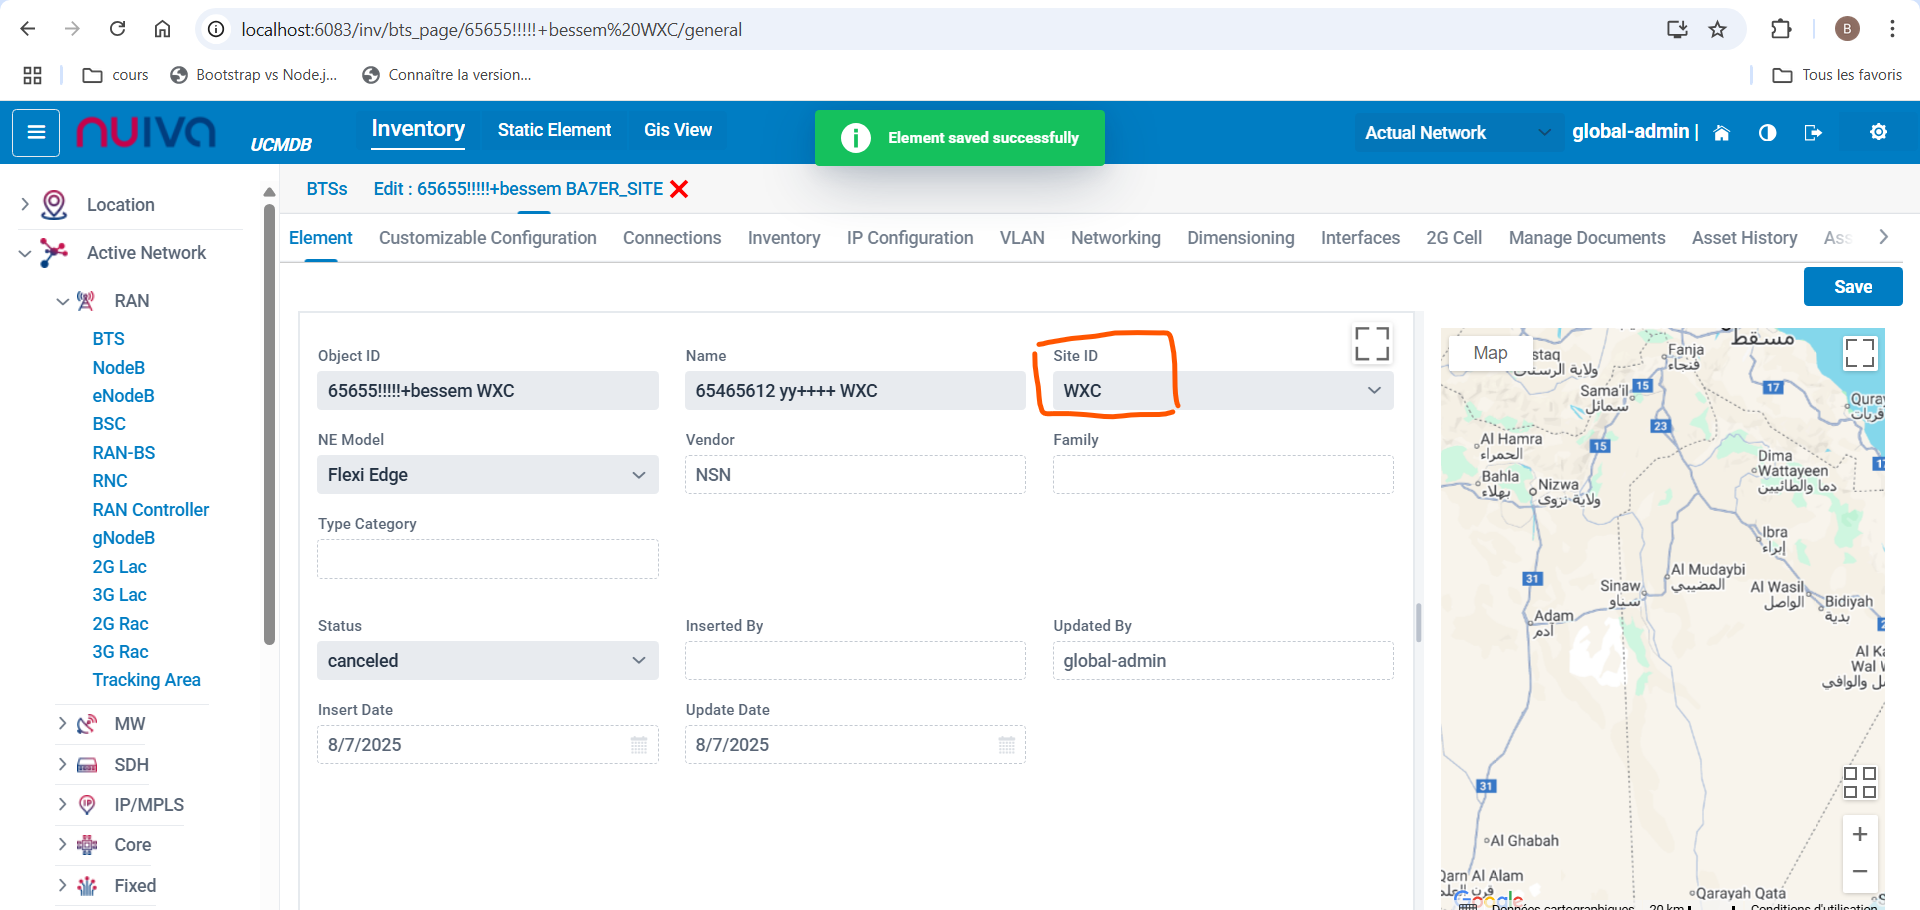
Task: Close the Edit BTS tab with red X
Action: [x=679, y=189]
